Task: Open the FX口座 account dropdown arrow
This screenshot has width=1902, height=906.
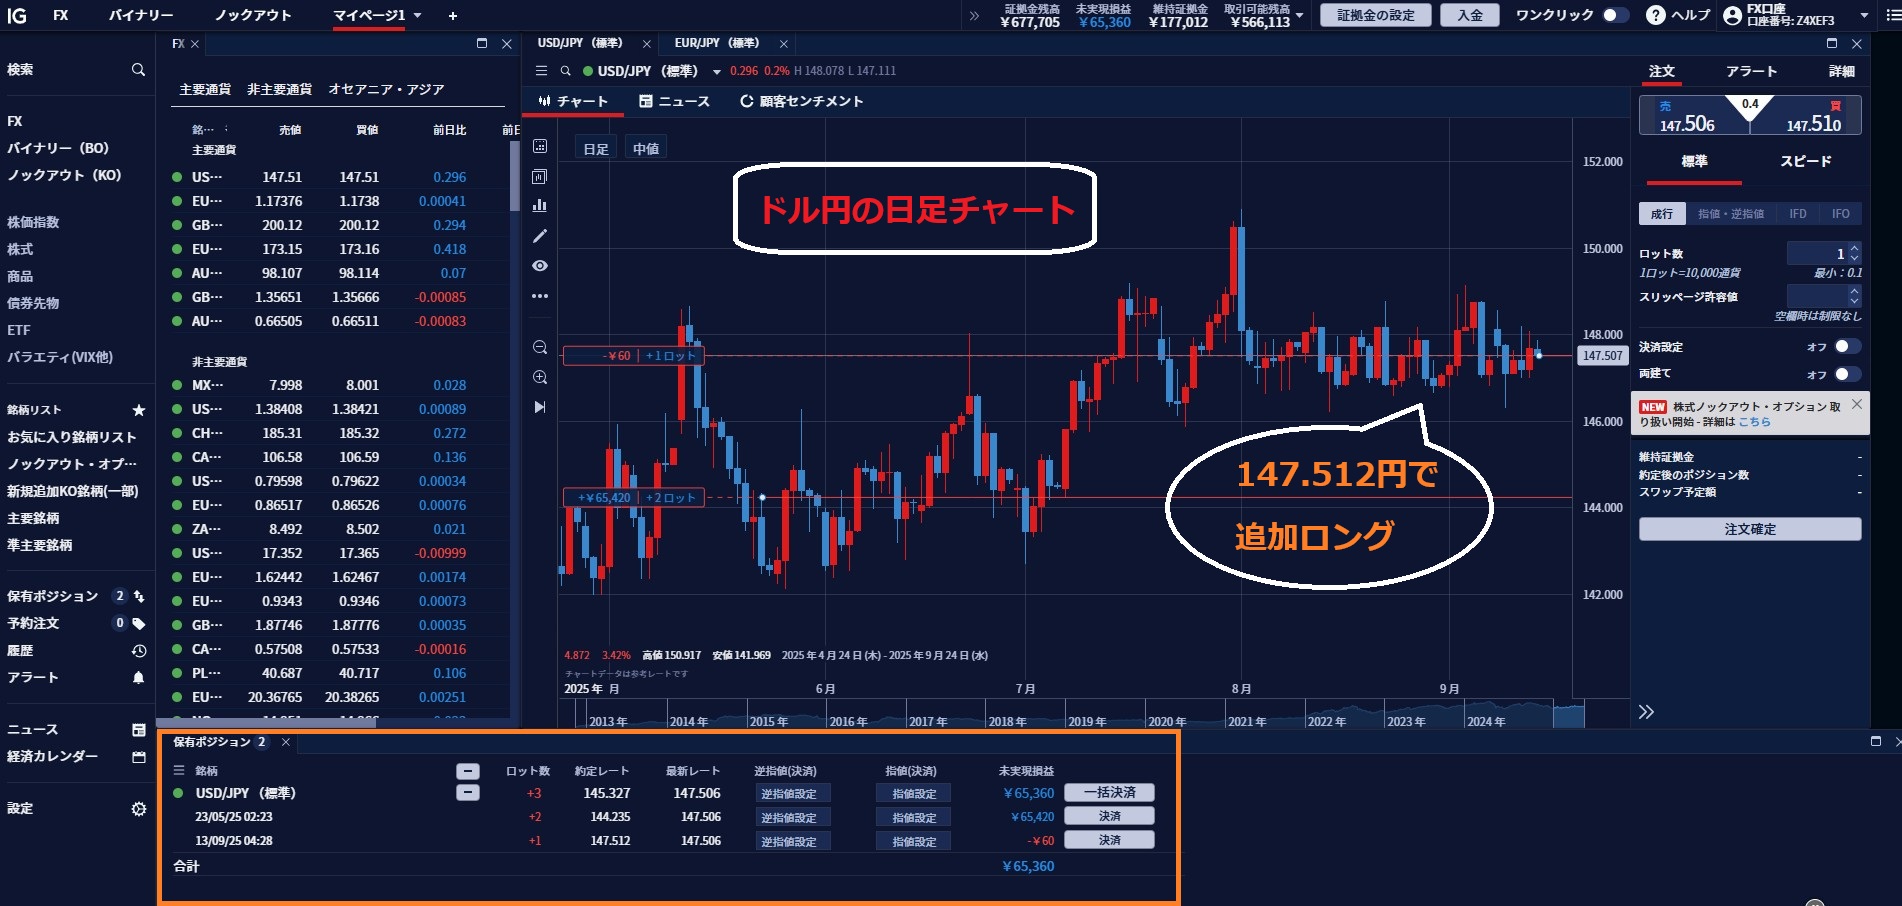Action: click(x=1864, y=15)
